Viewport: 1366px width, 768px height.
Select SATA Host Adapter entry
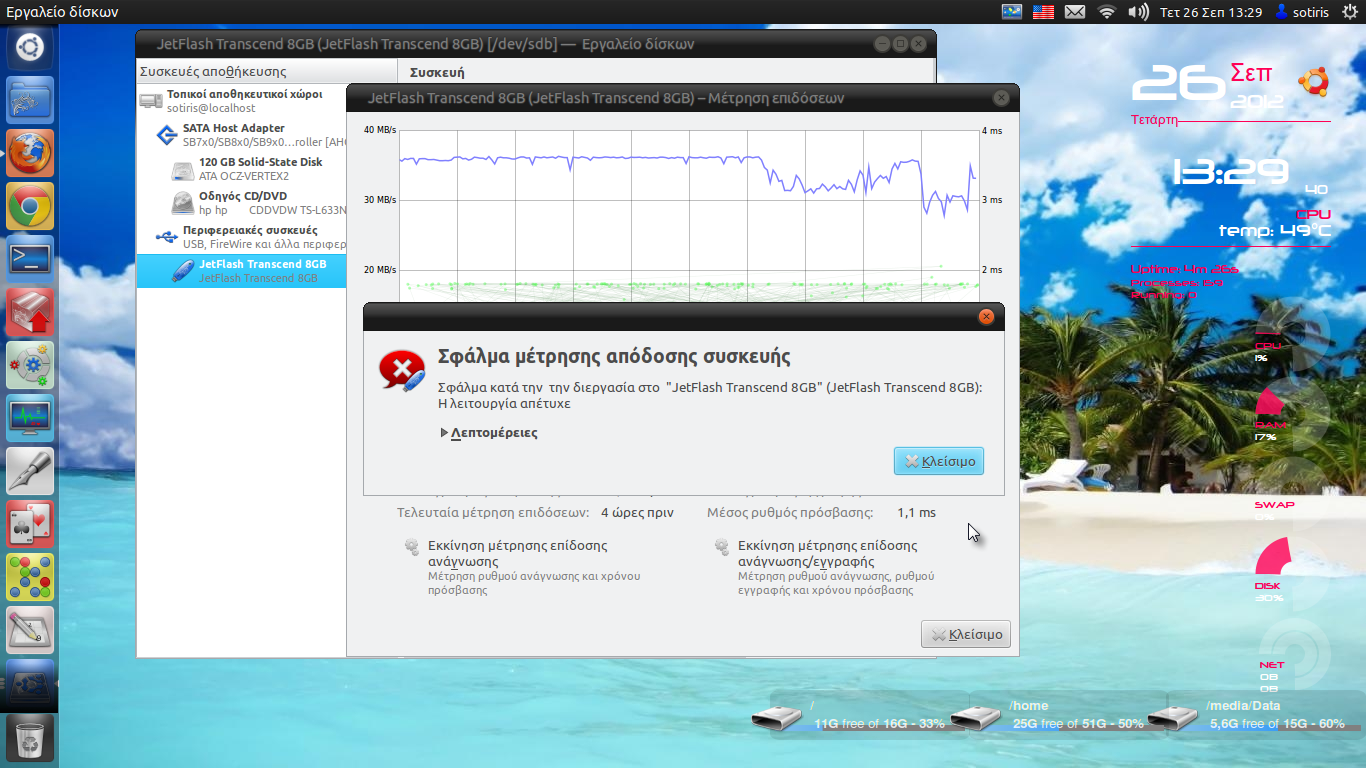coord(233,134)
